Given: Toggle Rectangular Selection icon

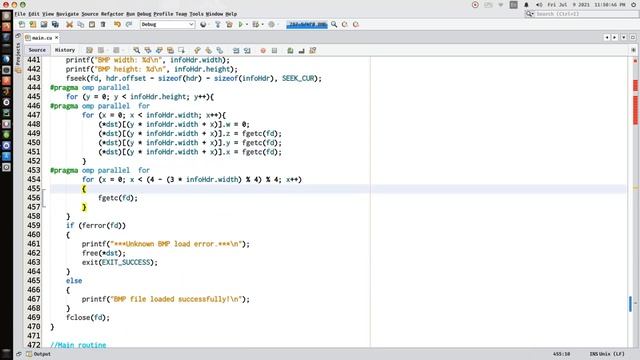Looking at the screenshot, I should click(181, 51).
